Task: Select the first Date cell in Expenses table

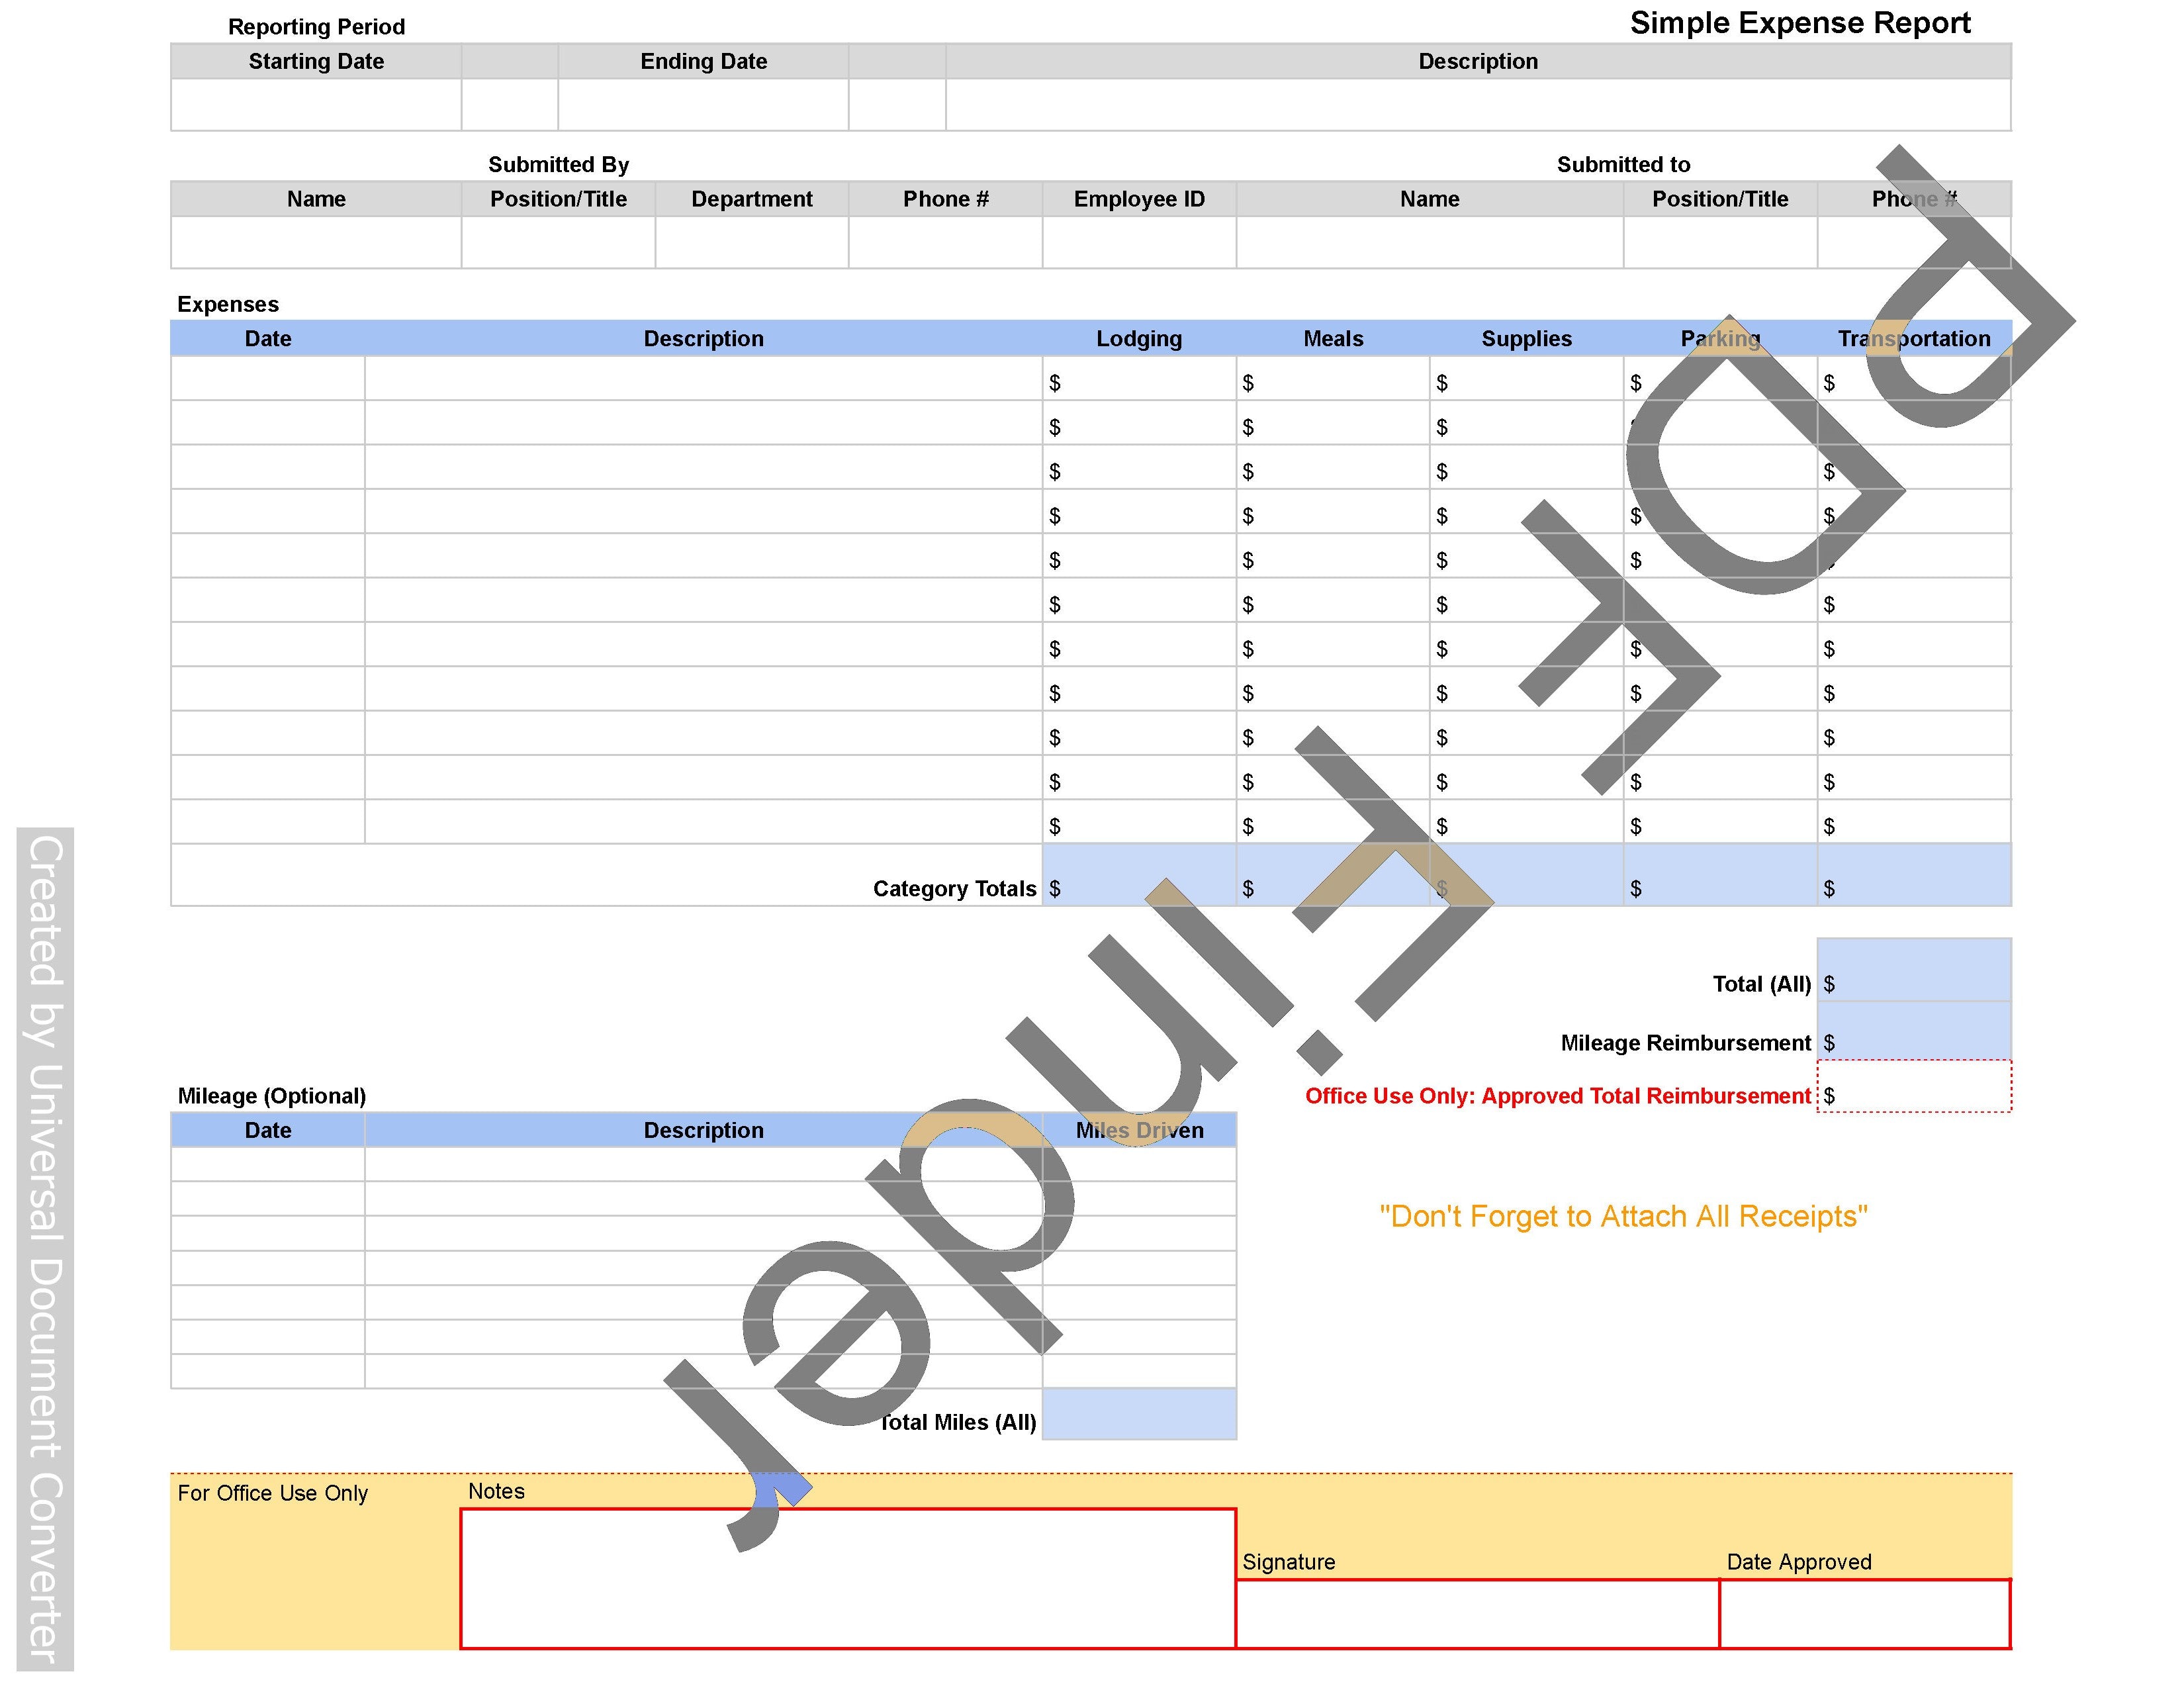Action: 267,381
